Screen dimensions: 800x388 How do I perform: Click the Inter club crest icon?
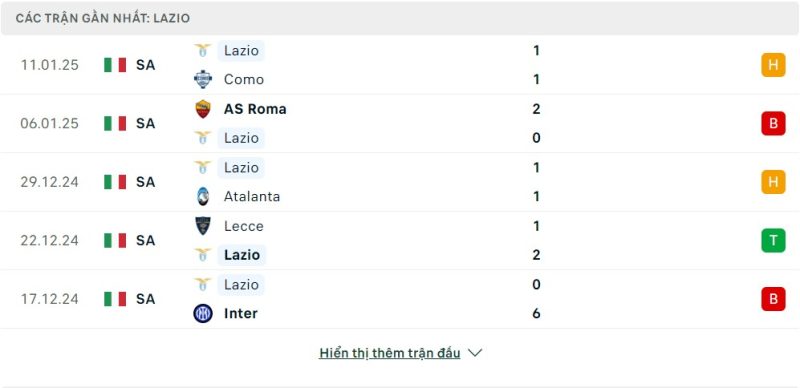click(203, 313)
